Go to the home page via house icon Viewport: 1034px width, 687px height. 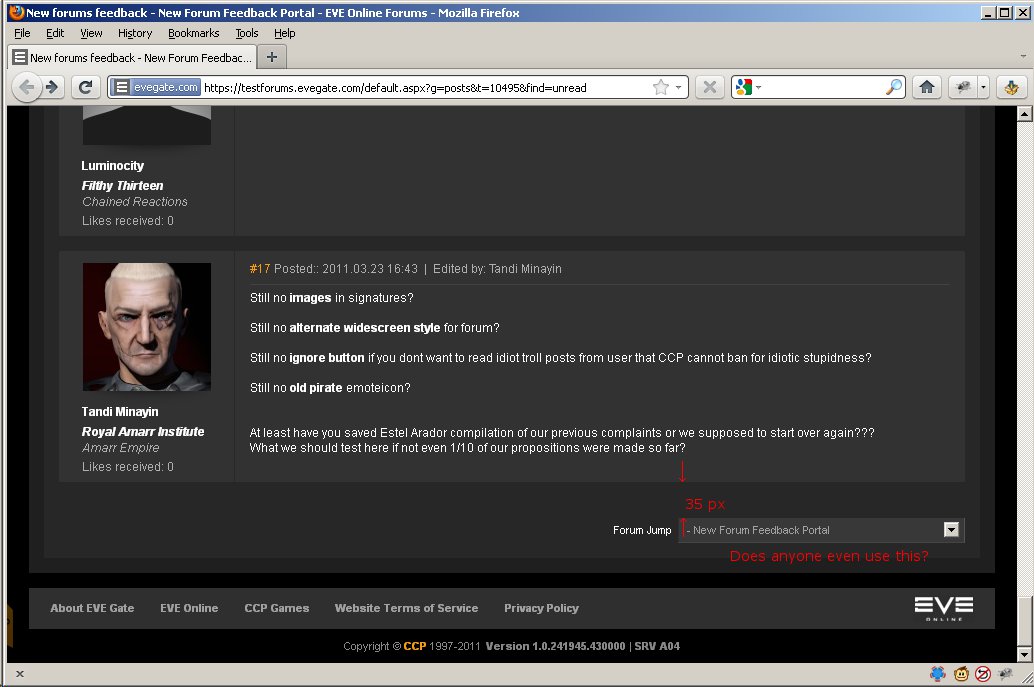click(x=927, y=87)
